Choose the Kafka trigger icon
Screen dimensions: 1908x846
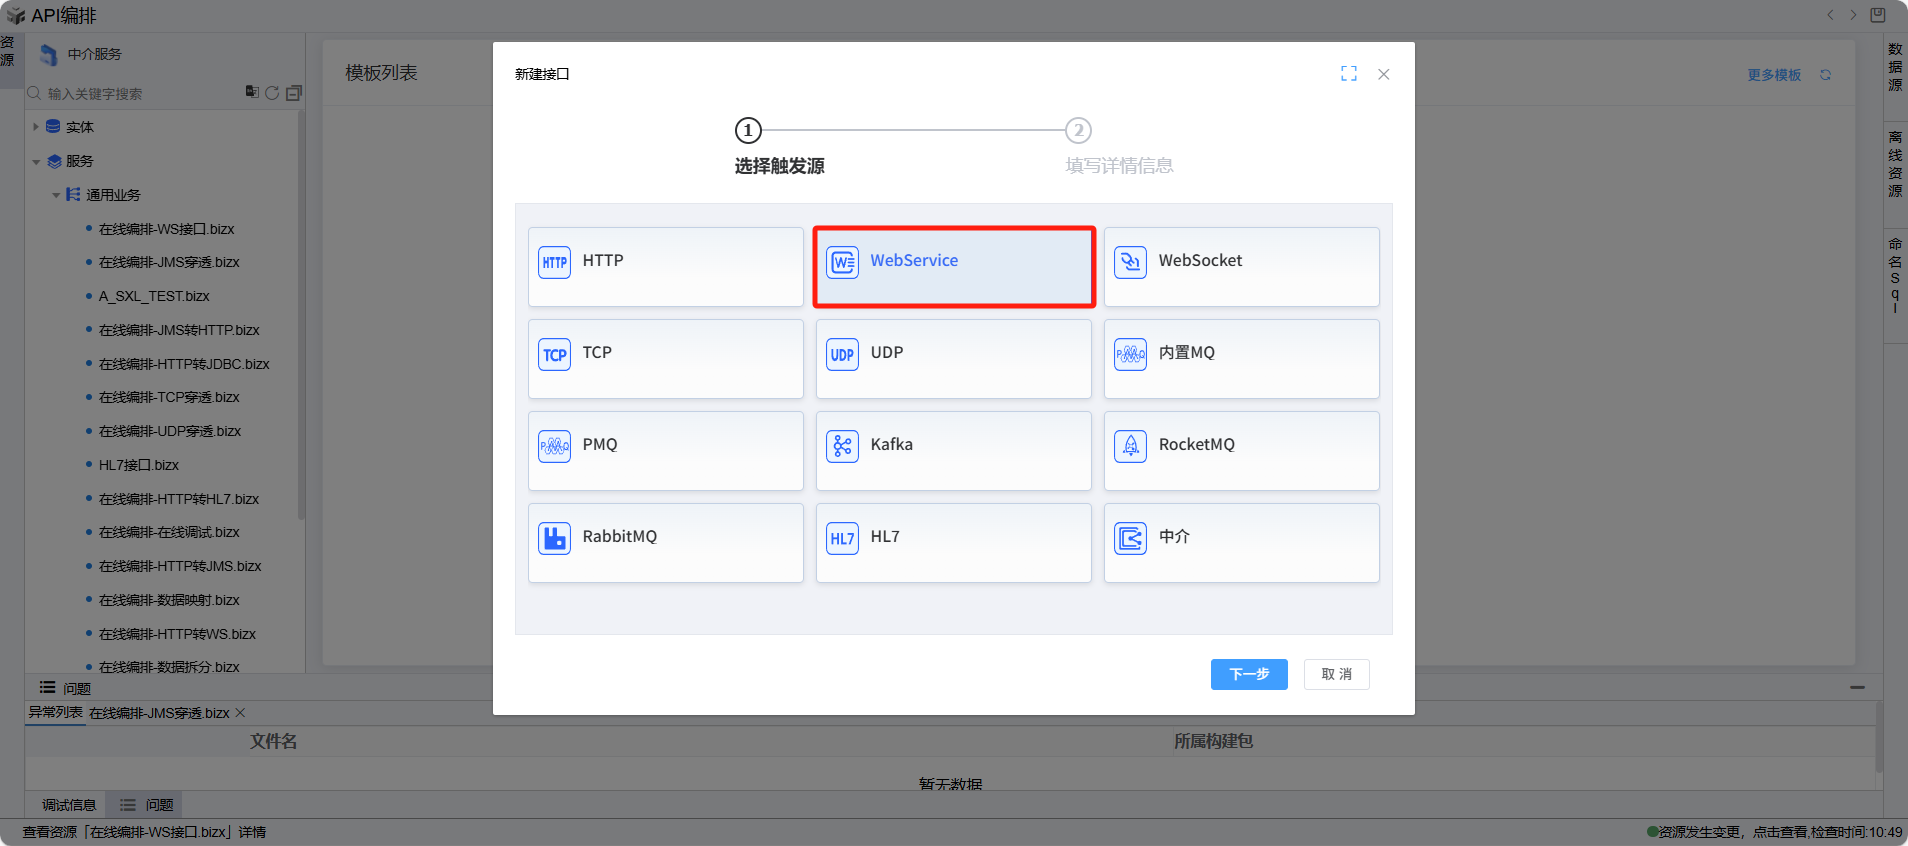[842, 446]
